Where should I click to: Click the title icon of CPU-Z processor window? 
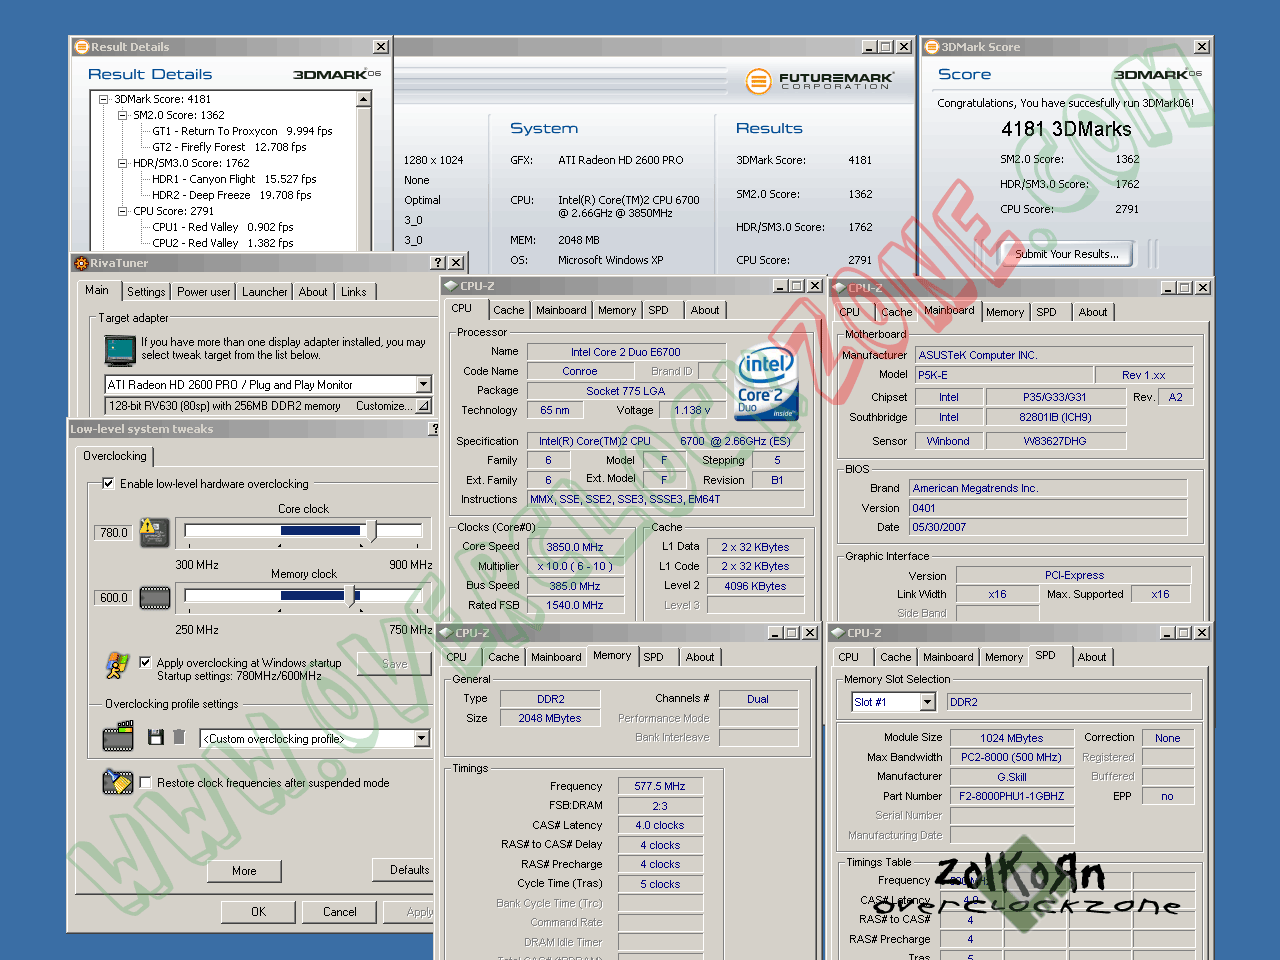point(450,286)
